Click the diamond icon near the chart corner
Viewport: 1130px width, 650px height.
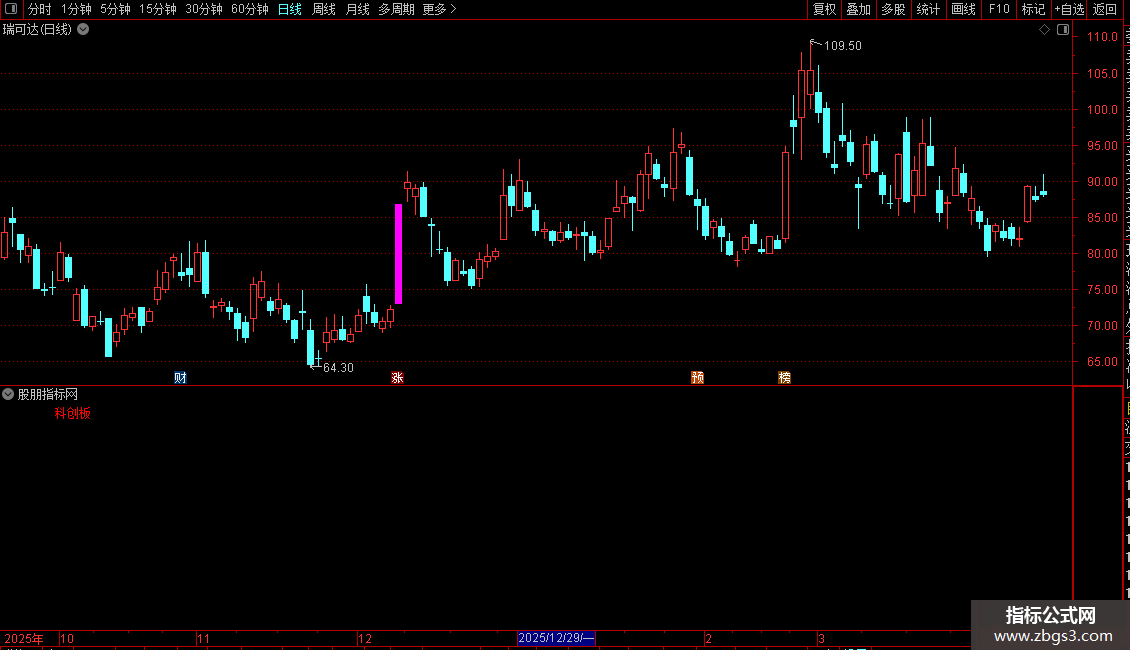click(x=1044, y=30)
